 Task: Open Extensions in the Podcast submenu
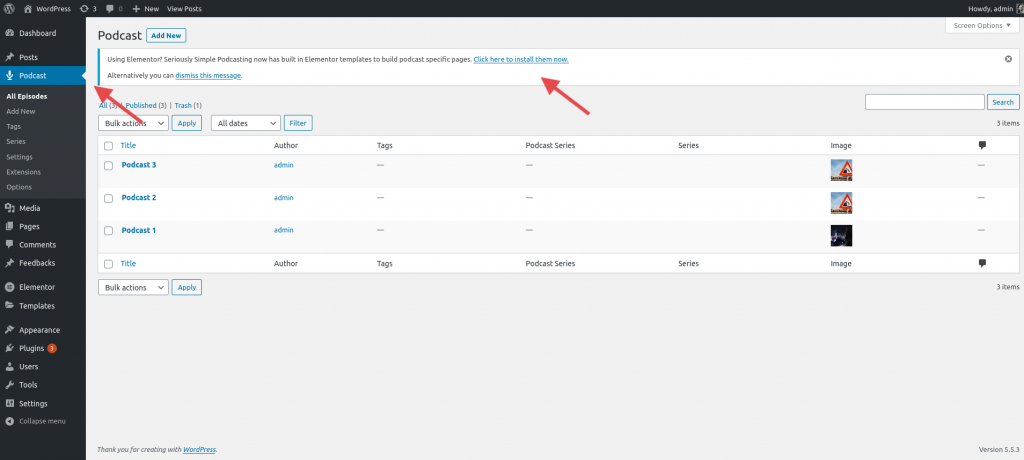(x=23, y=172)
